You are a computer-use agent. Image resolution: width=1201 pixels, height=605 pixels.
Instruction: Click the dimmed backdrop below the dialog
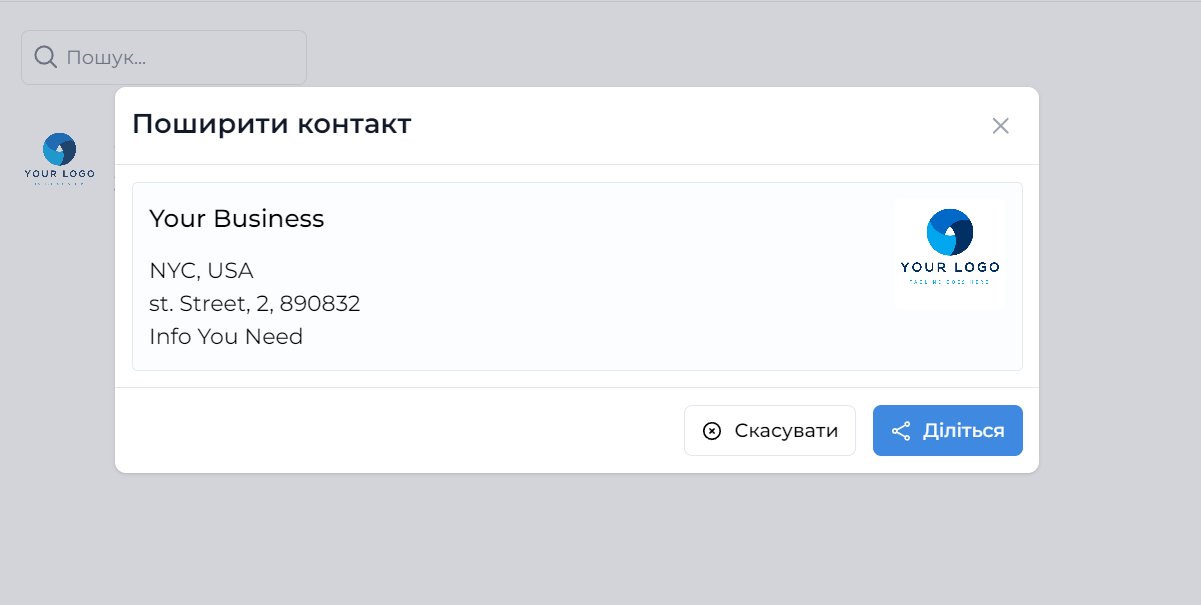click(600, 540)
